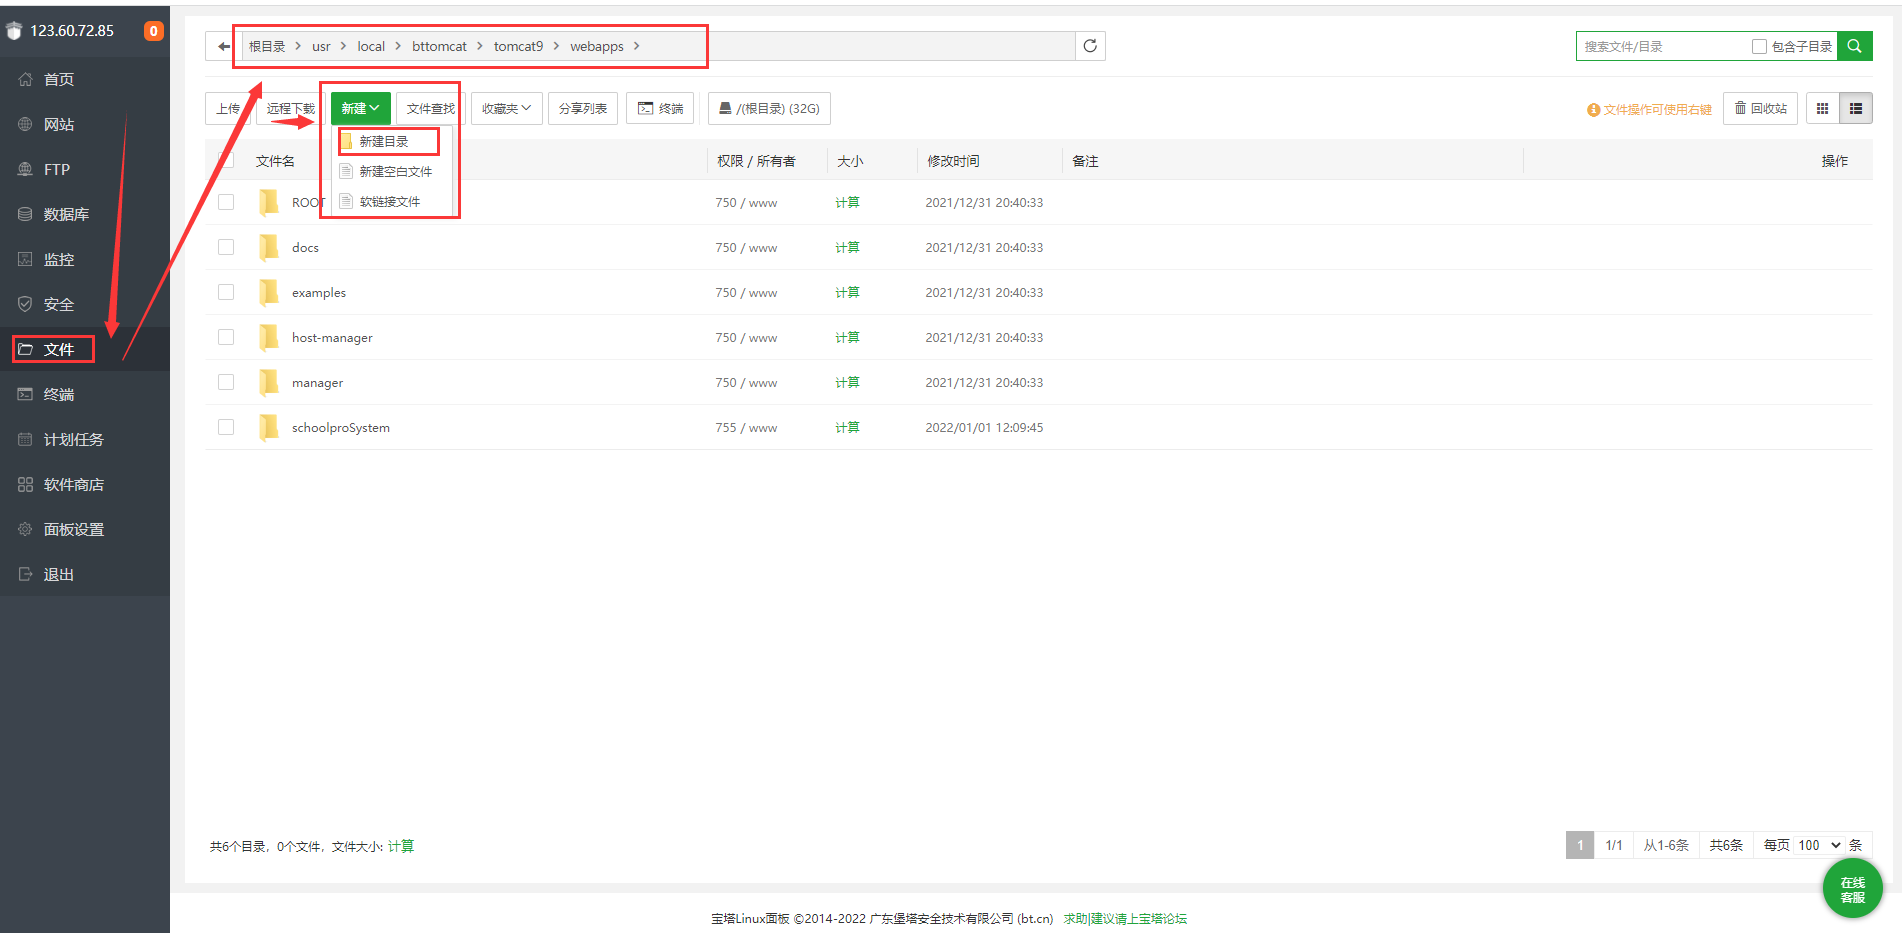The image size is (1902, 933).
Task: Click the 求助|建议请上宝塔论坛 footer link
Action: coord(1125,918)
